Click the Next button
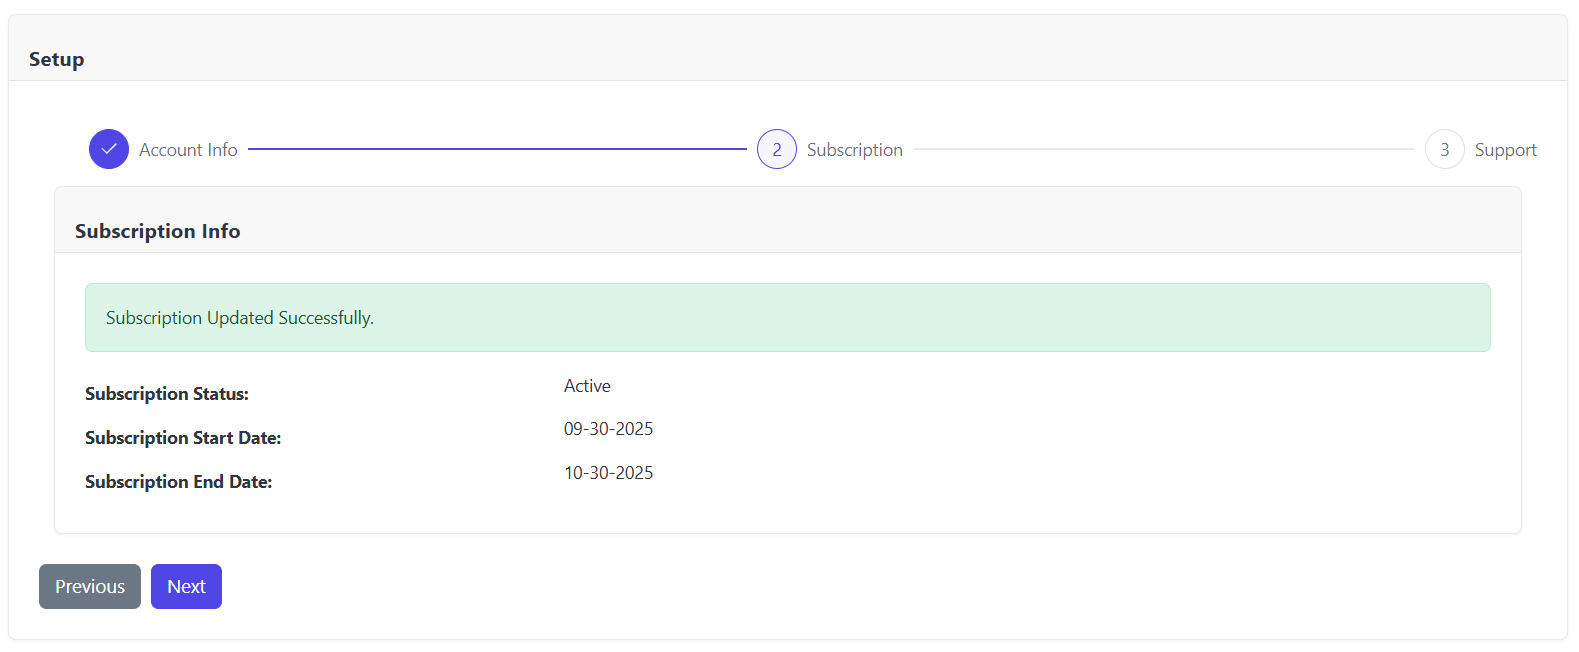The height and width of the screenshot is (652, 1579). pos(186,586)
